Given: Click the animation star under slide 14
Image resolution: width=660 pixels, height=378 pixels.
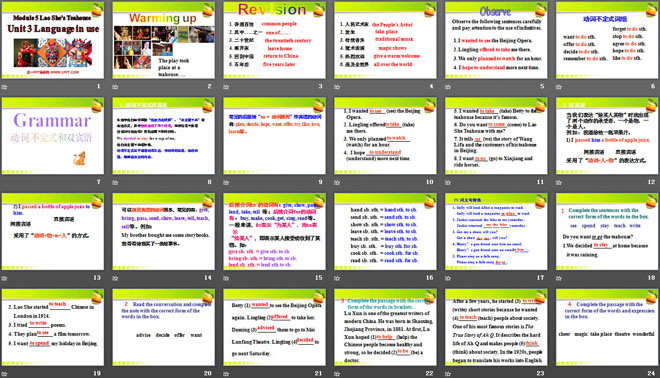Looking at the screenshot, I should (x=115, y=278).
